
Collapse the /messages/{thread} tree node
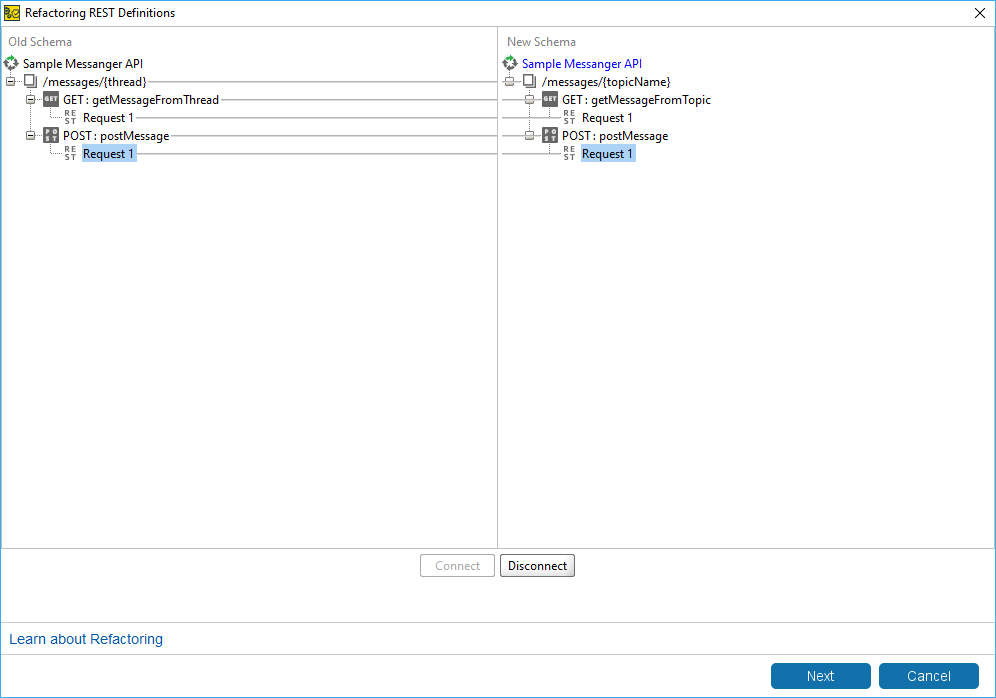11,82
